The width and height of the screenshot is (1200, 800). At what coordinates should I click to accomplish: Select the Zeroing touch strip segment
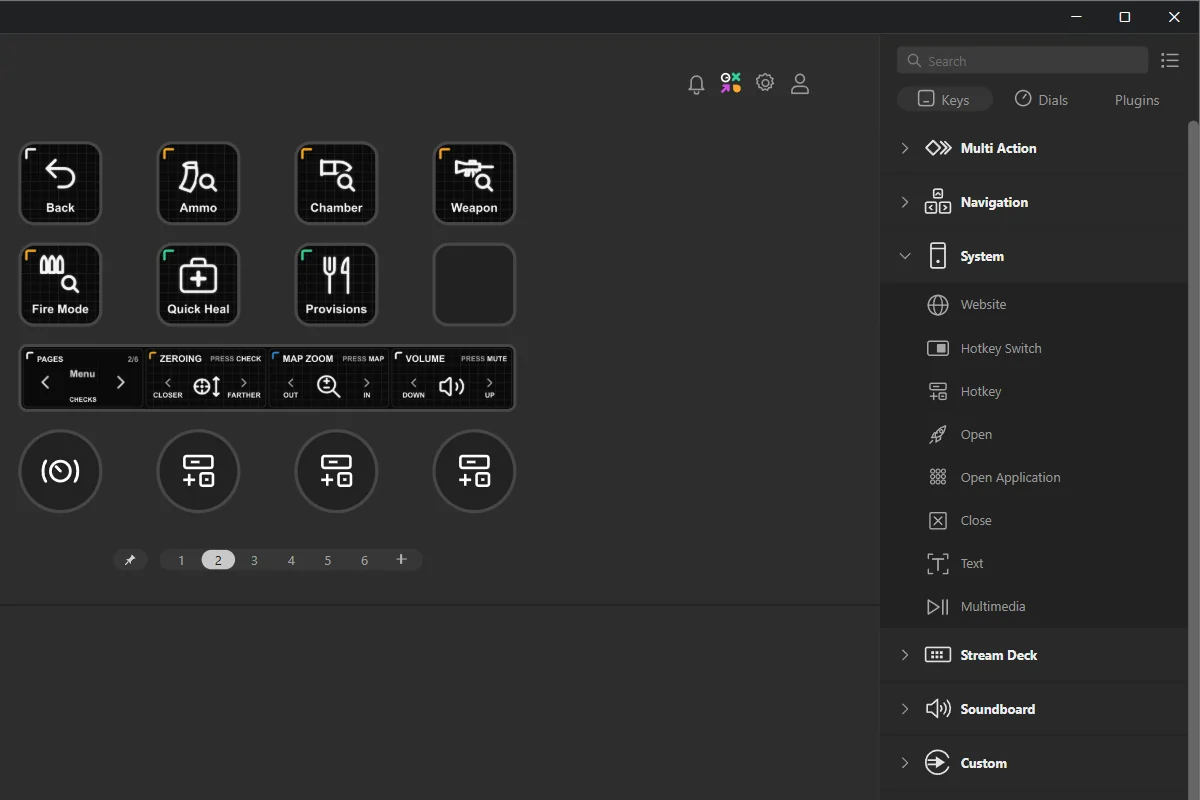(x=206, y=378)
